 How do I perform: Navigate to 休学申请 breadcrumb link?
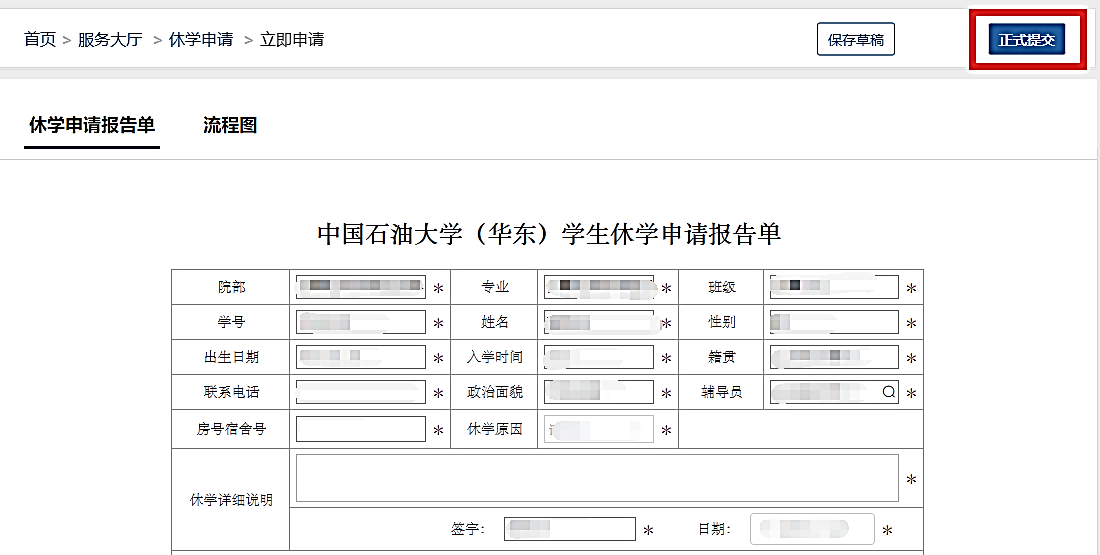201,40
